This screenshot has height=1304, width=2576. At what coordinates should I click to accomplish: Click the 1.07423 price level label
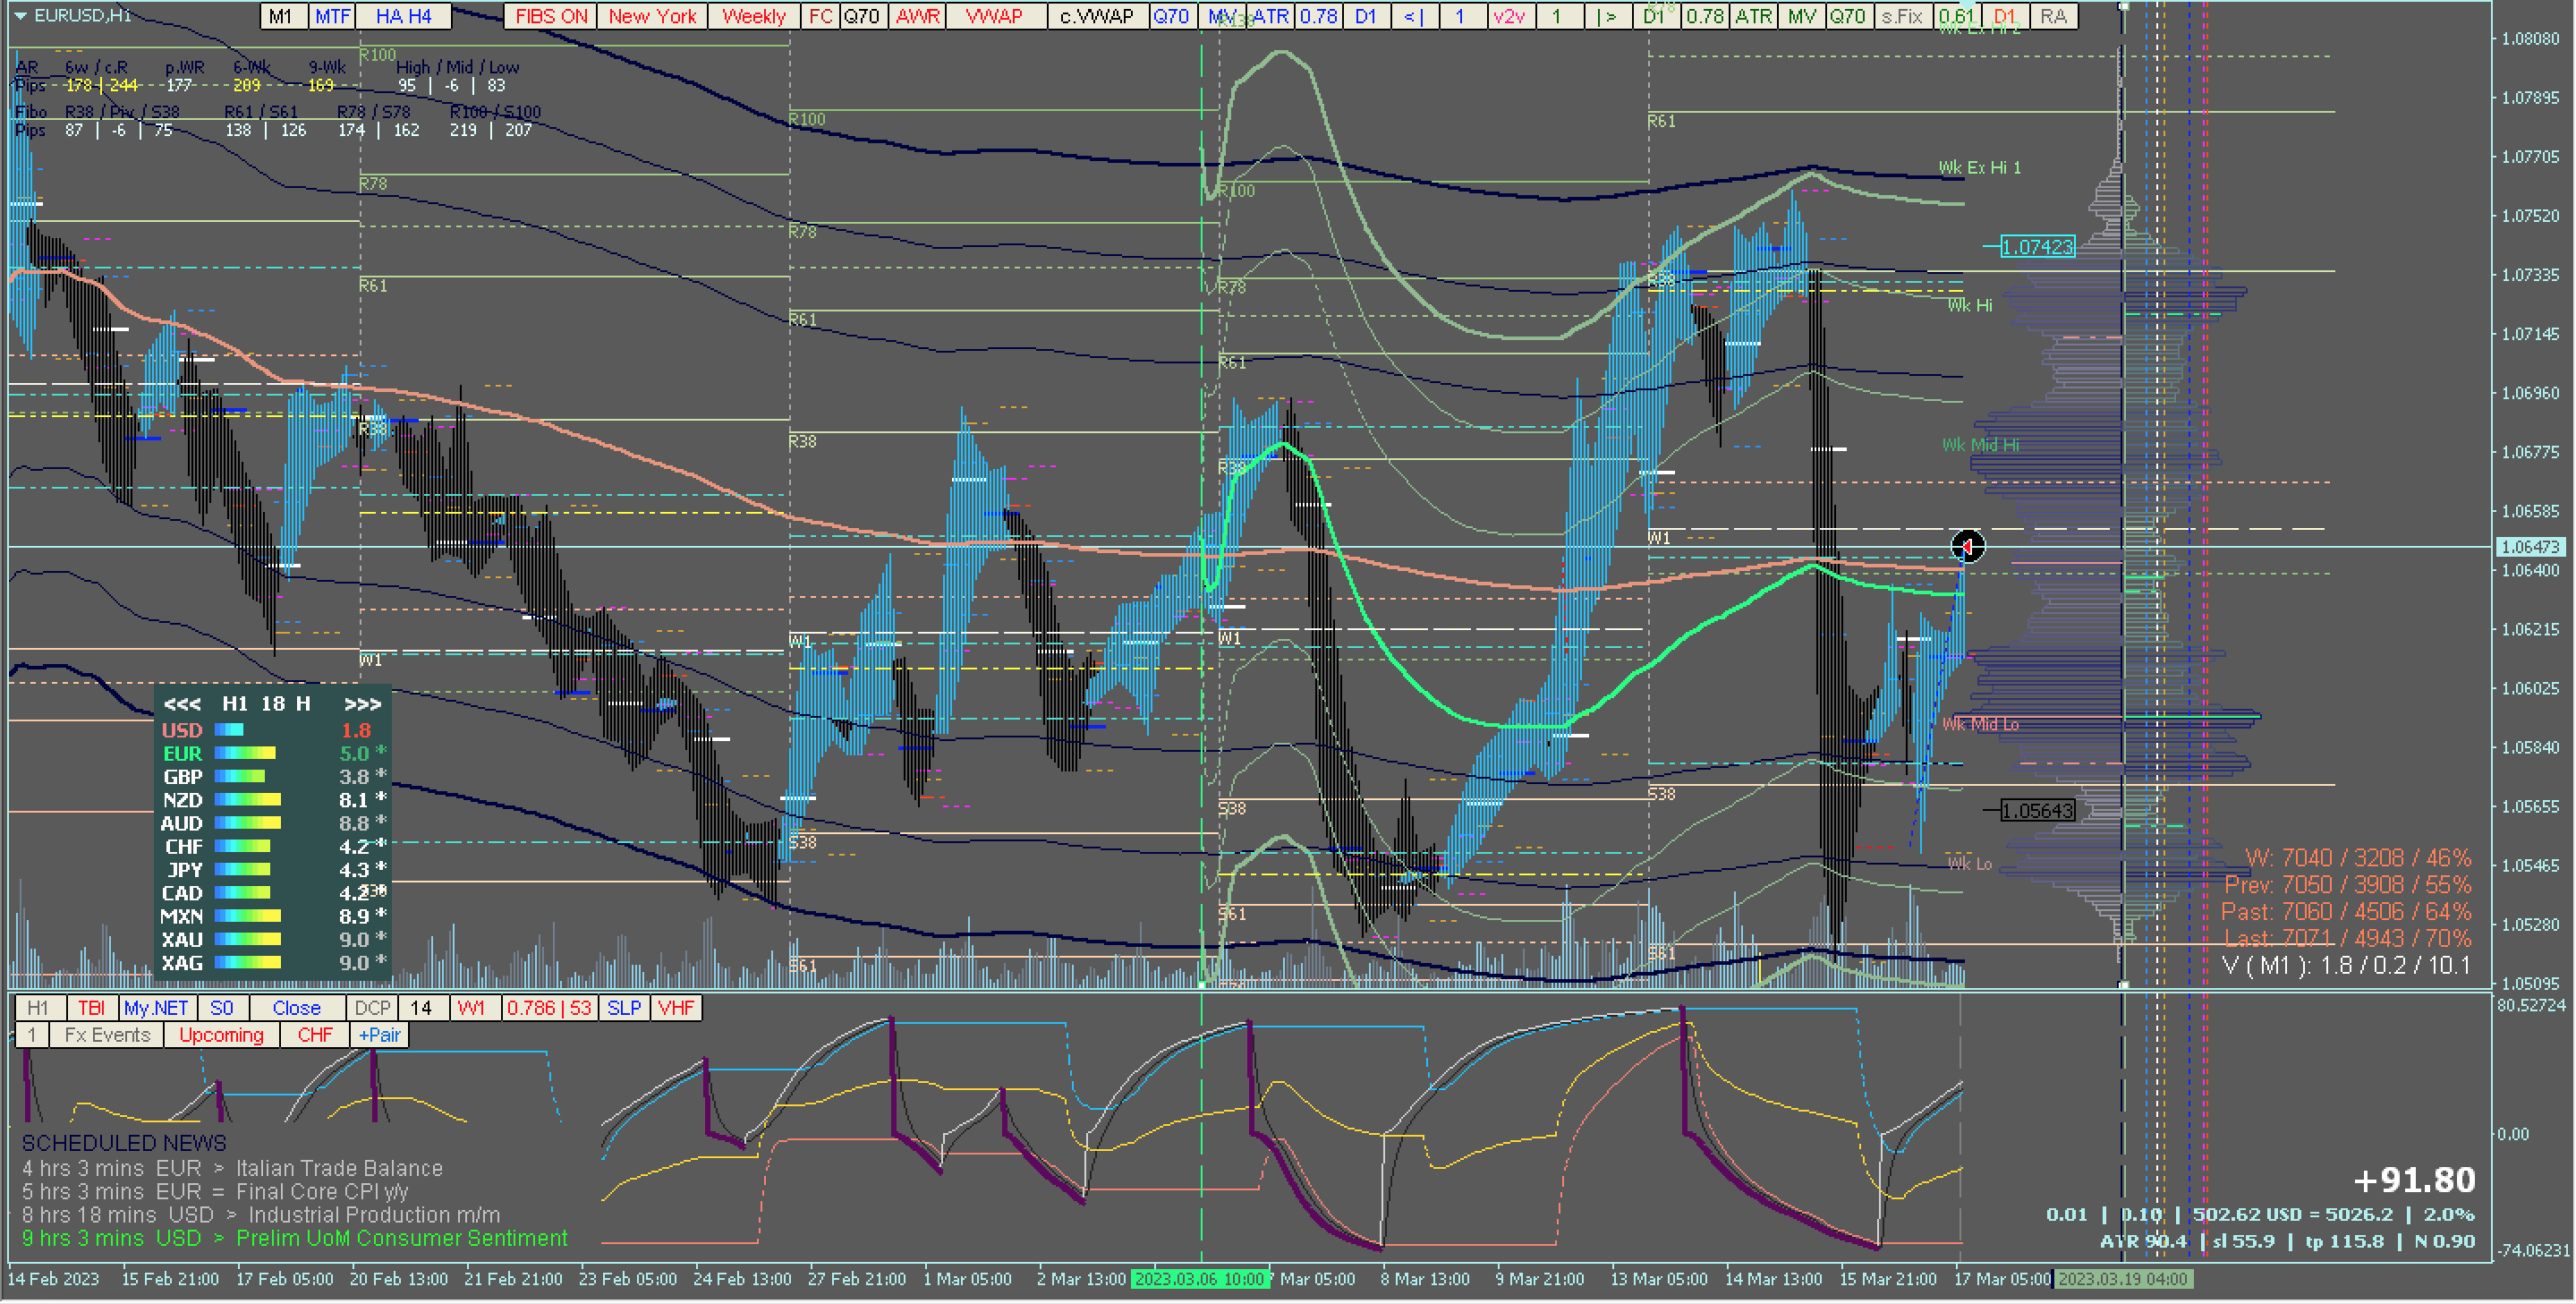(x=2037, y=247)
